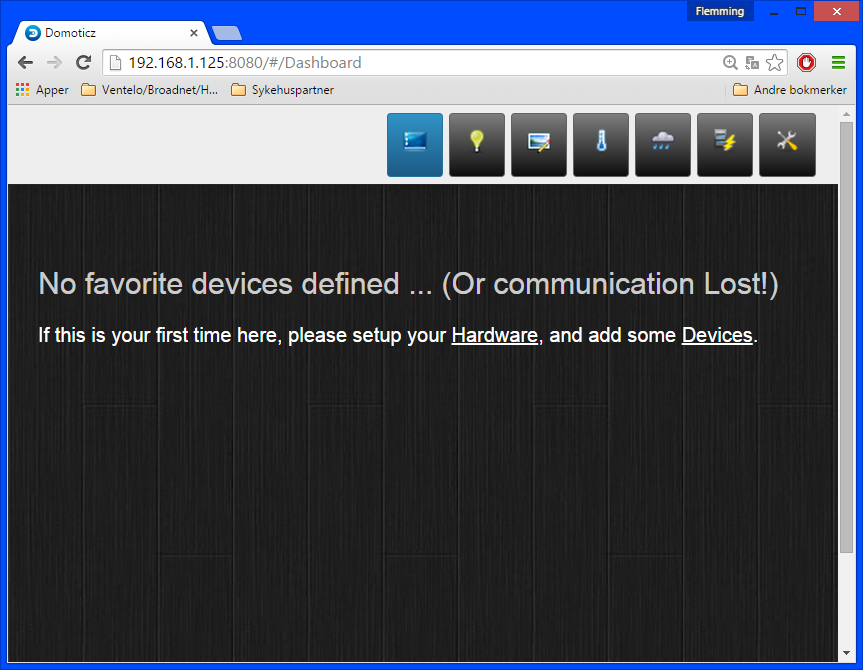Open the Utility lightning icon
The width and height of the screenshot is (863, 670).
(x=725, y=145)
